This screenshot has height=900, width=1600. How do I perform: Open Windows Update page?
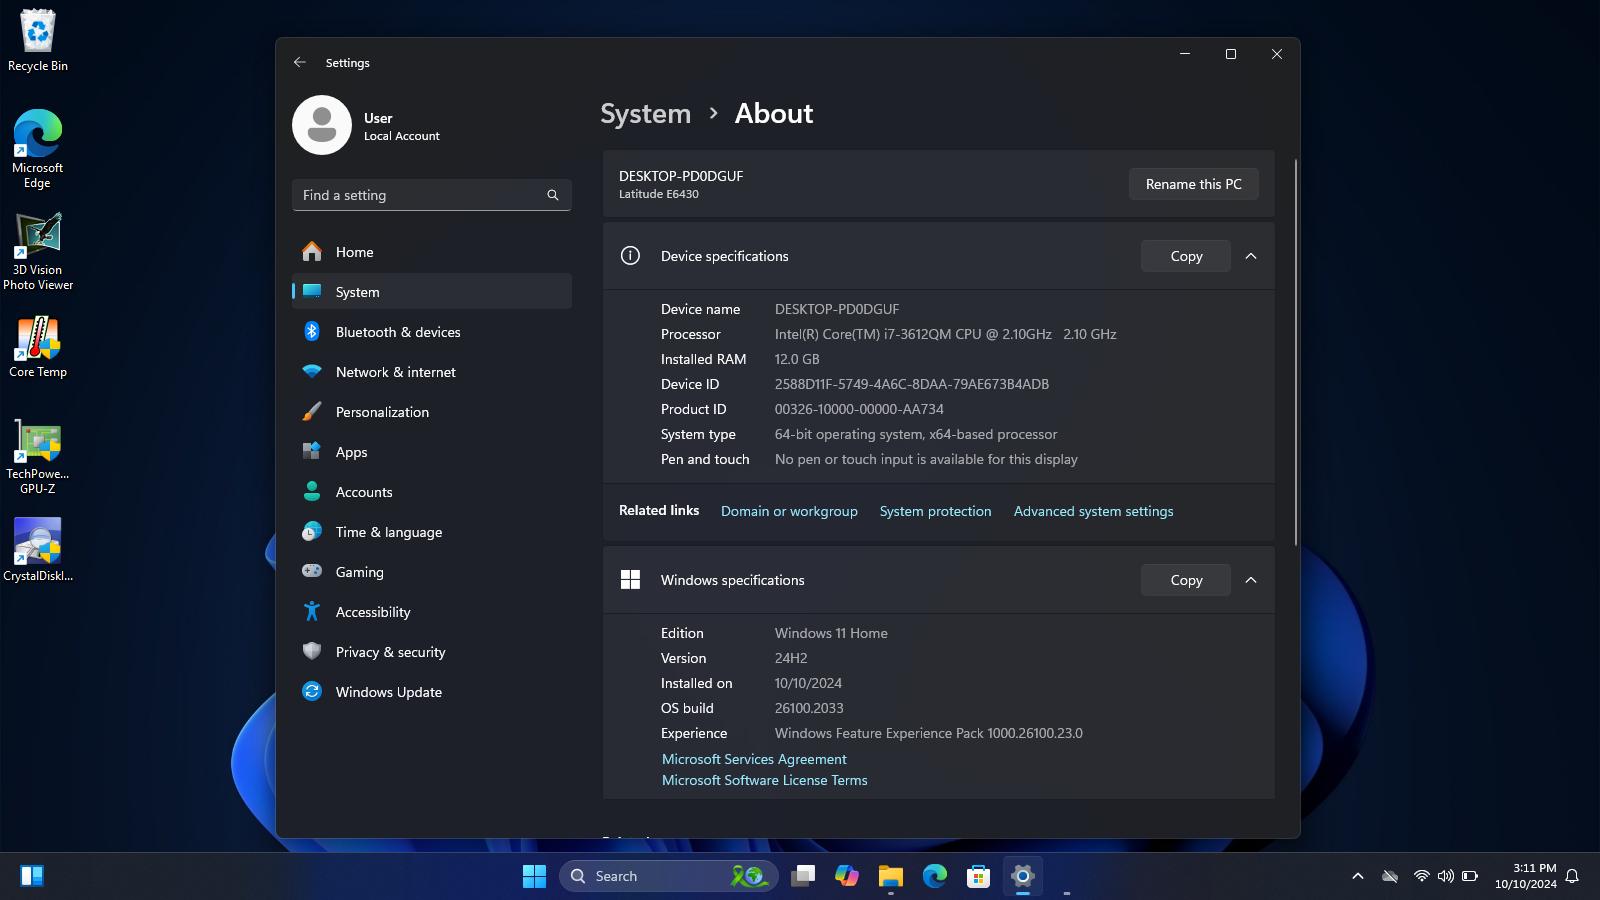tap(432, 692)
